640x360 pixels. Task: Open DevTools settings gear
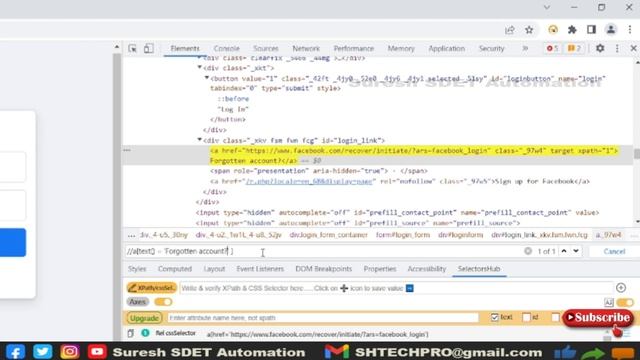click(600, 48)
